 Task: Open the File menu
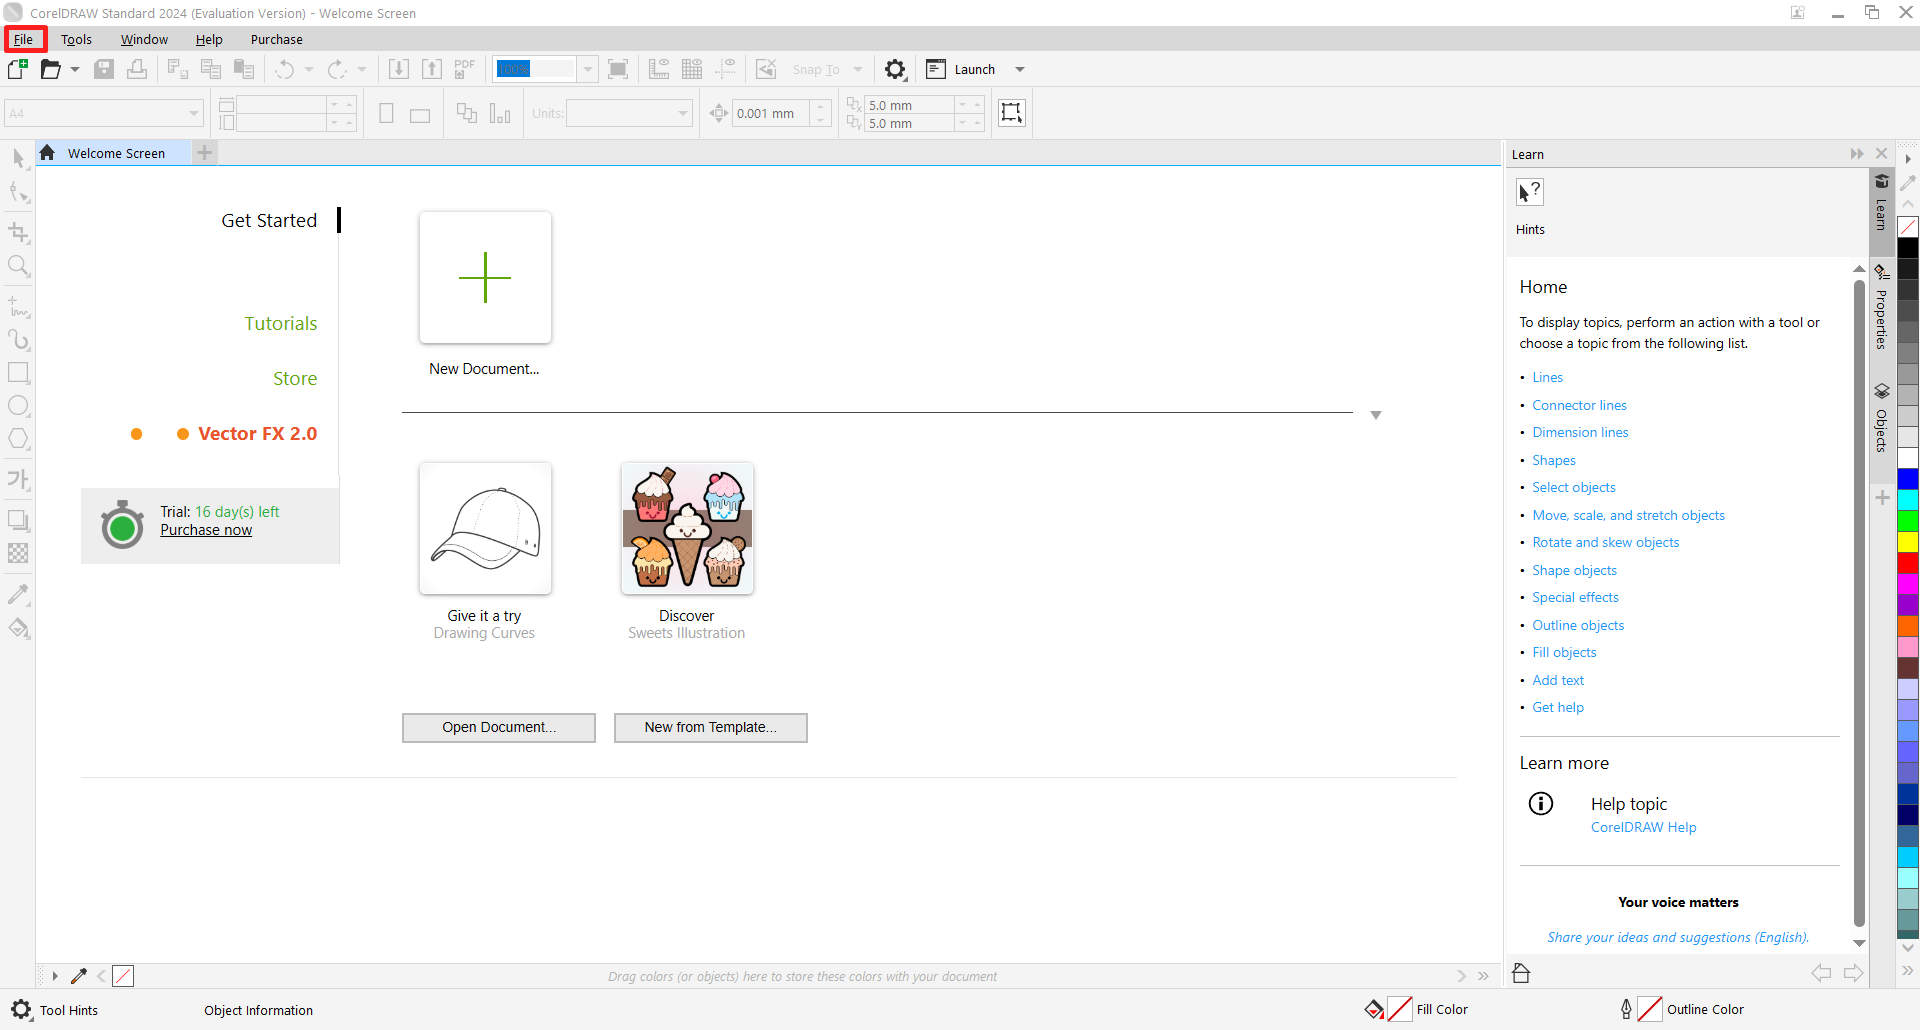click(24, 39)
